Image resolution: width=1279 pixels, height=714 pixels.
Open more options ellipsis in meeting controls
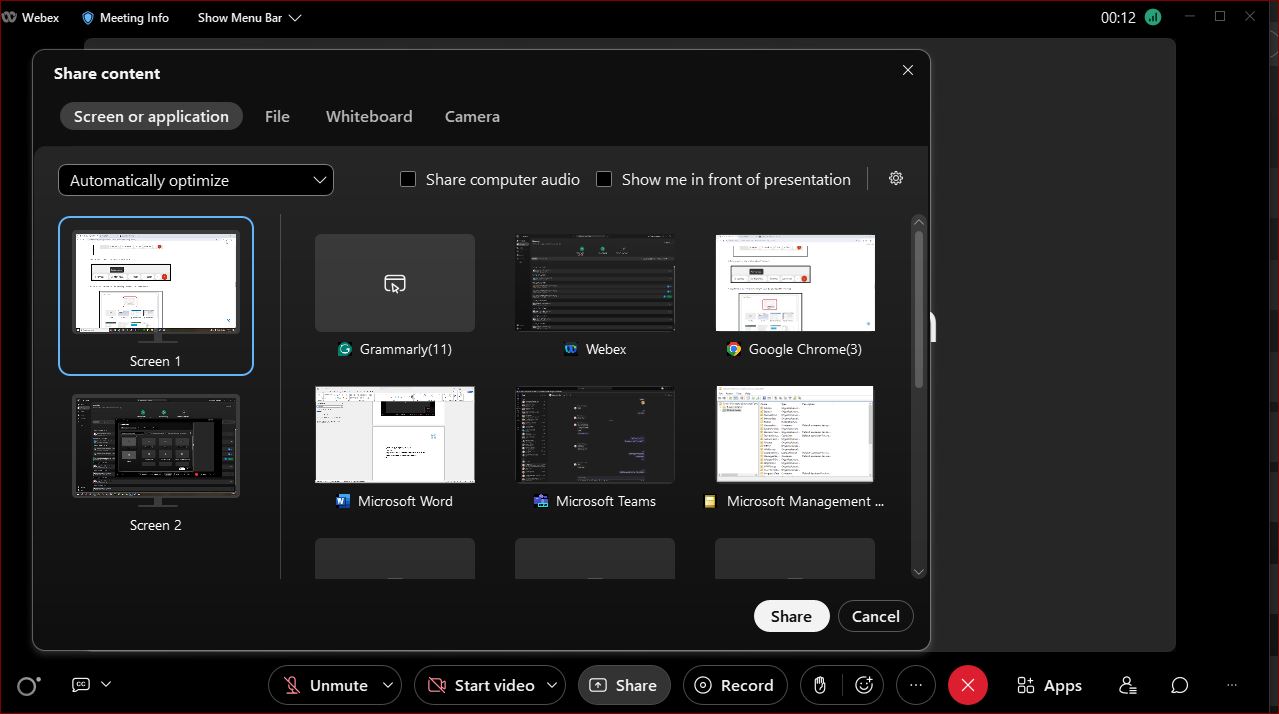point(916,685)
